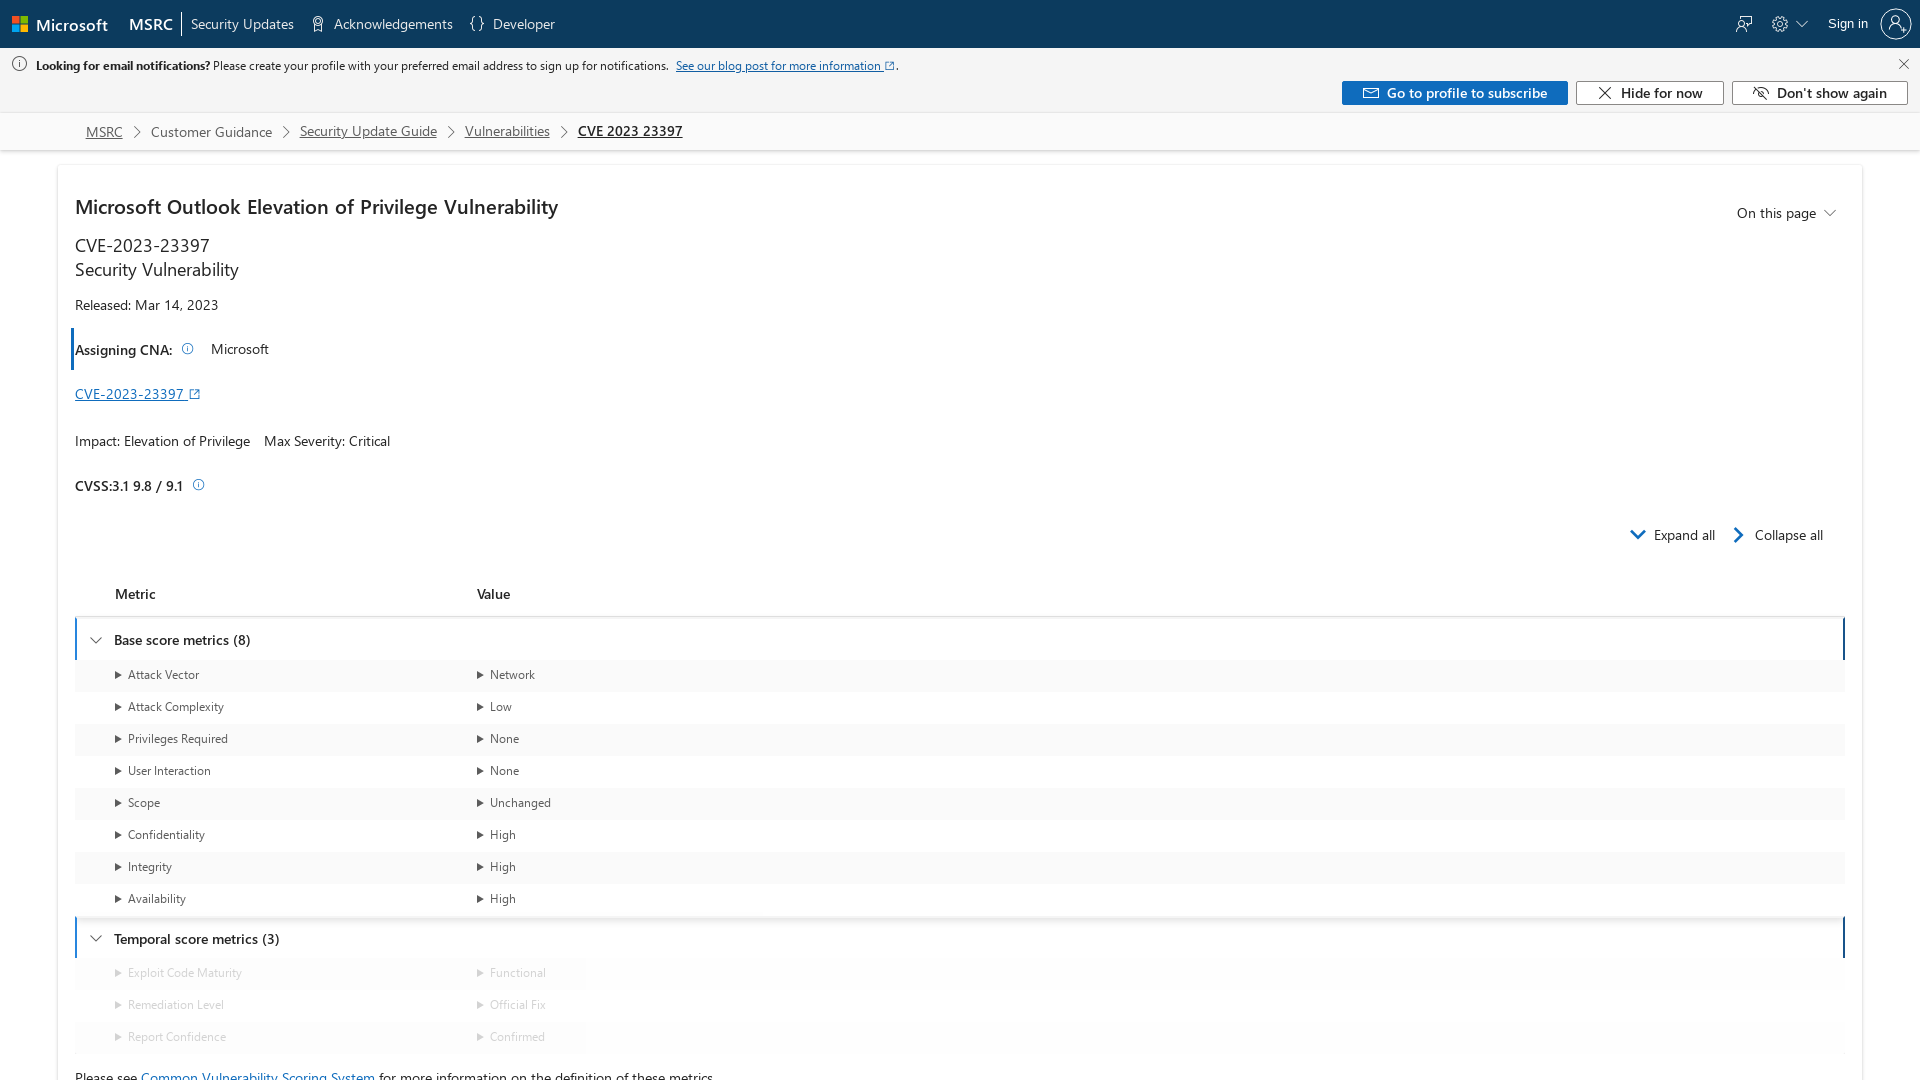Image resolution: width=1920 pixels, height=1080 pixels.
Task: Click info icon next to Assigning CNA
Action: 187,349
